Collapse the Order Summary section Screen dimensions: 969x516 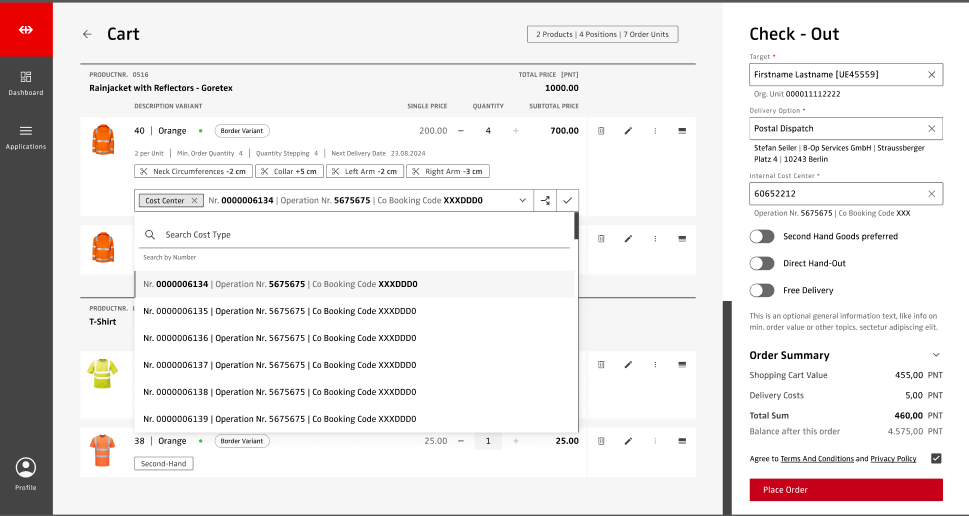[936, 355]
